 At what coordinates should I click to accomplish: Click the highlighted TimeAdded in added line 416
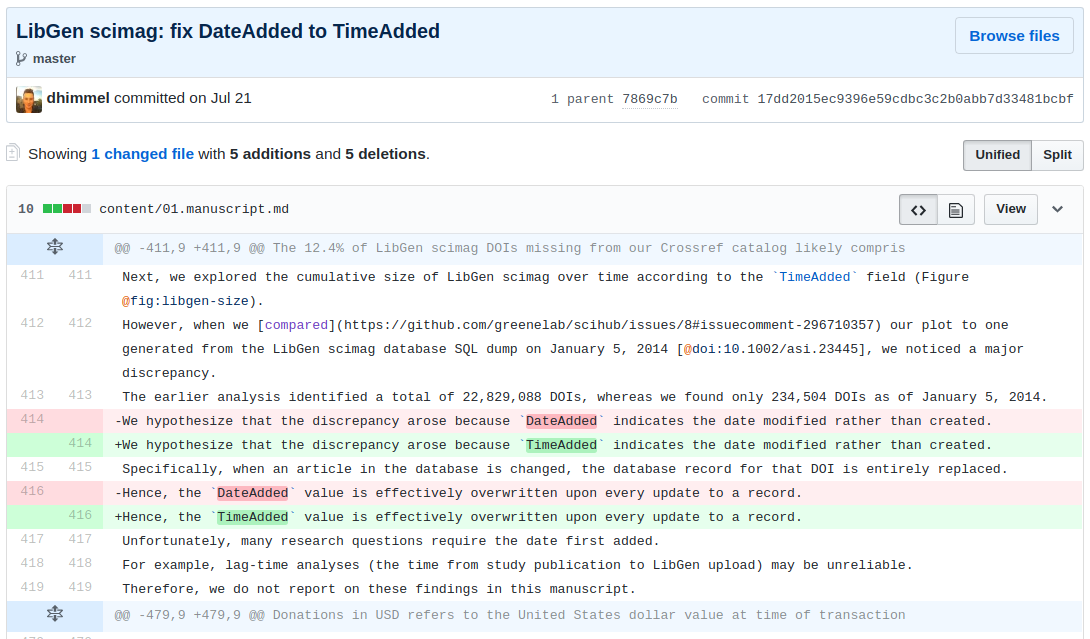253,517
